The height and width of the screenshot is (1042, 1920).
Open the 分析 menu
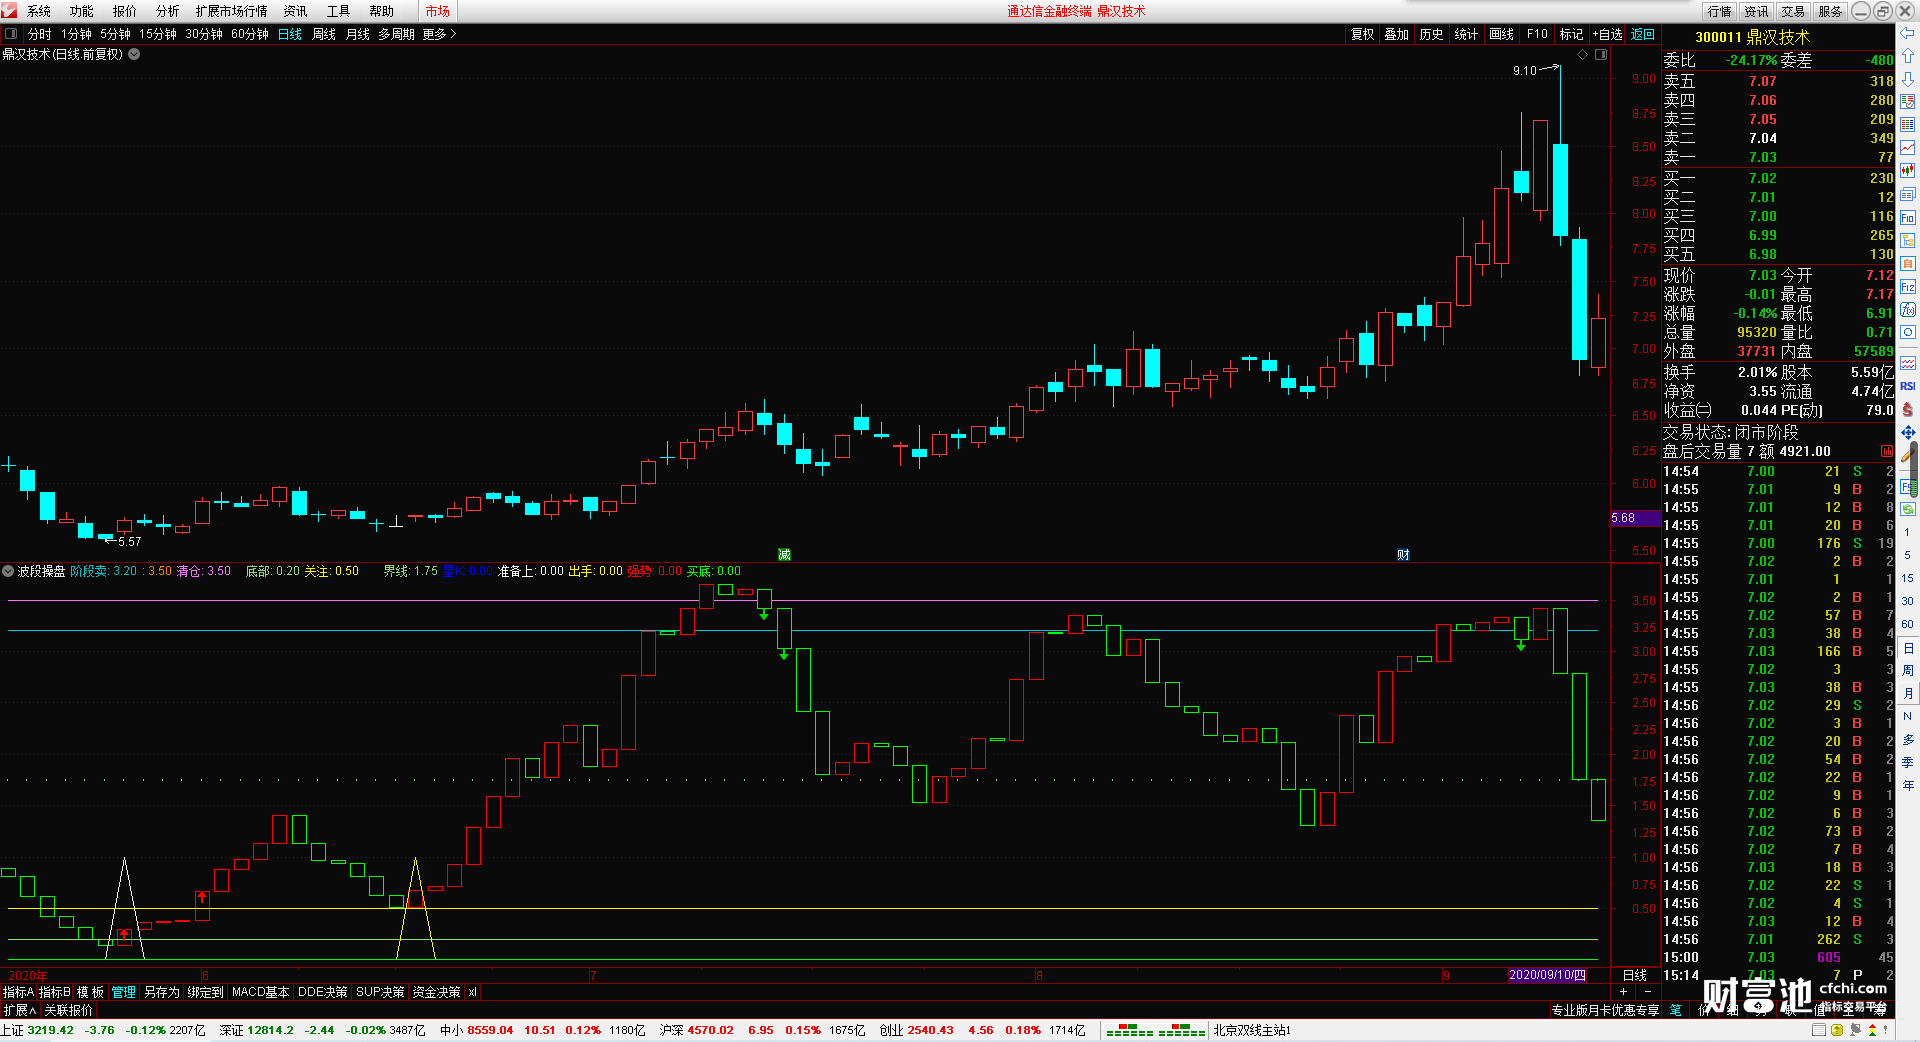pyautogui.click(x=167, y=11)
